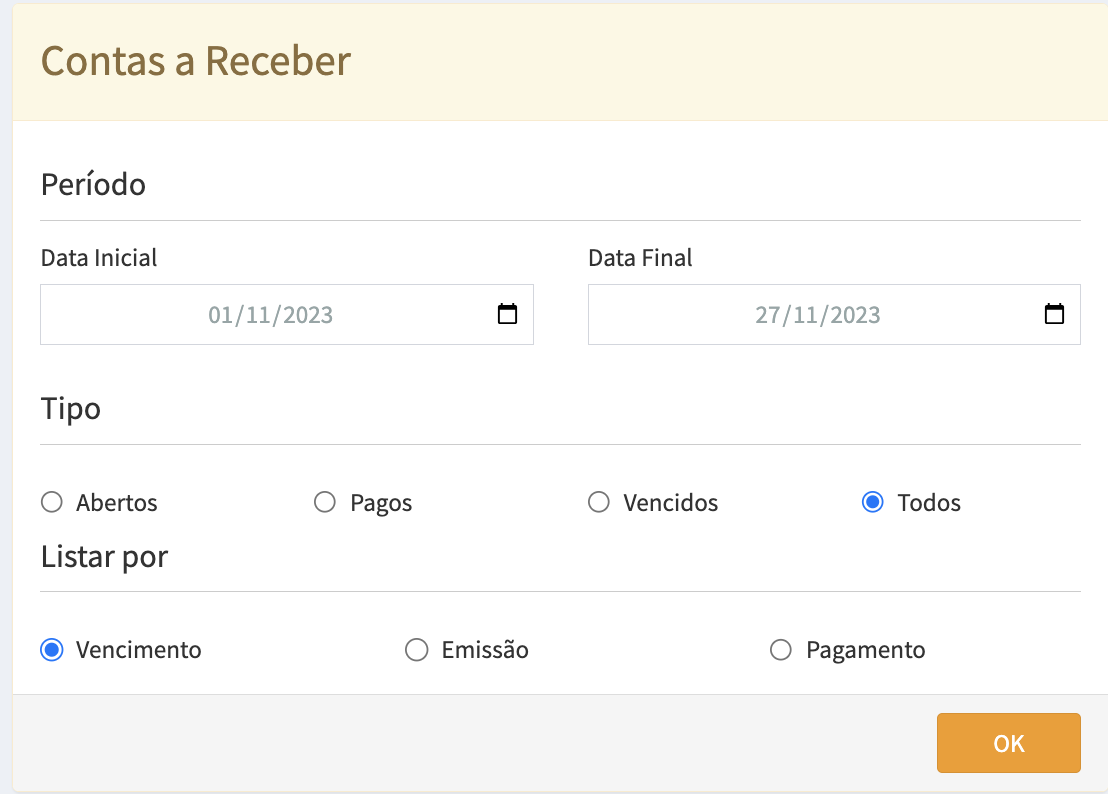The width and height of the screenshot is (1108, 794).
Task: Select Vencidos under Tipo
Action: (599, 502)
